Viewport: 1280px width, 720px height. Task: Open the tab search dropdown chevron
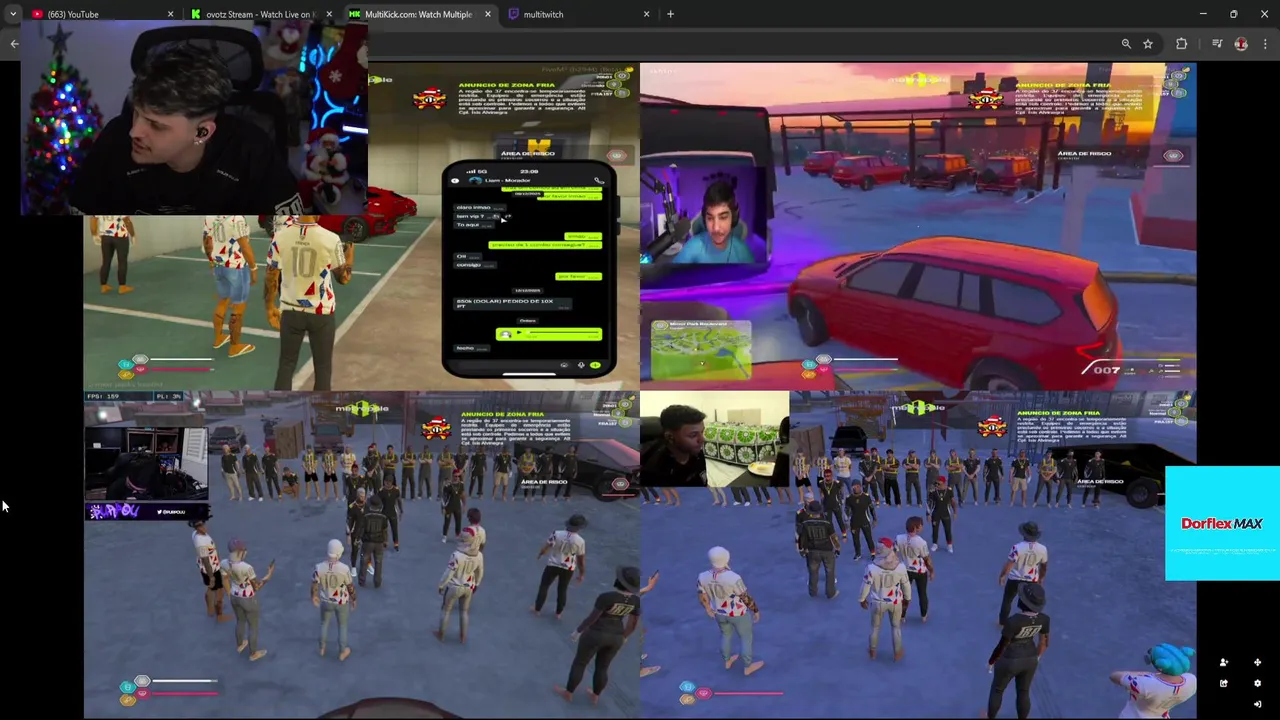(x=12, y=14)
